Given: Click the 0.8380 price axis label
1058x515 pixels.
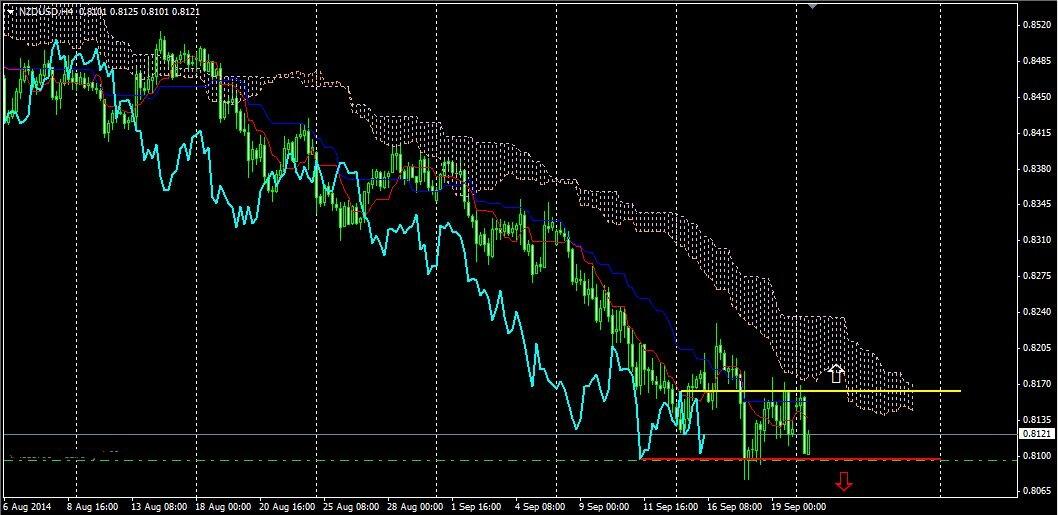Looking at the screenshot, I should pyautogui.click(x=1037, y=168).
